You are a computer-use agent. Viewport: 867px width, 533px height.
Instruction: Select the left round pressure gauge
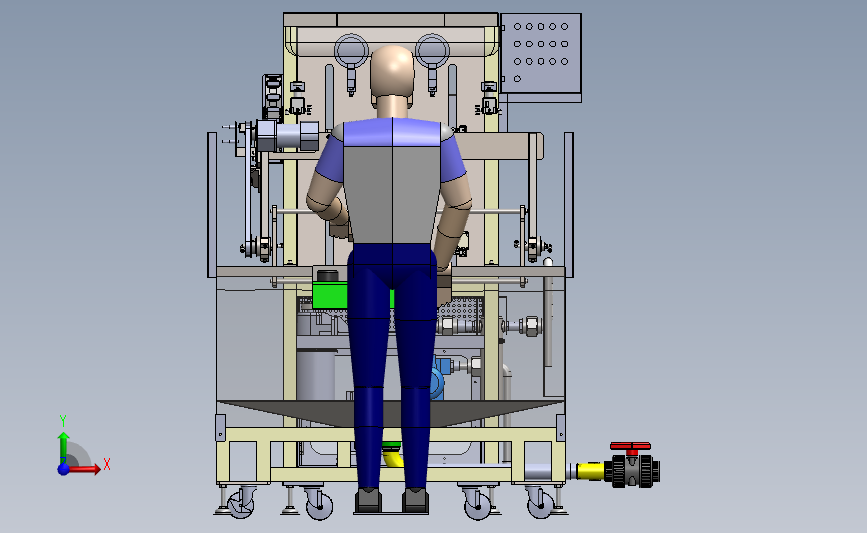[x=352, y=51]
